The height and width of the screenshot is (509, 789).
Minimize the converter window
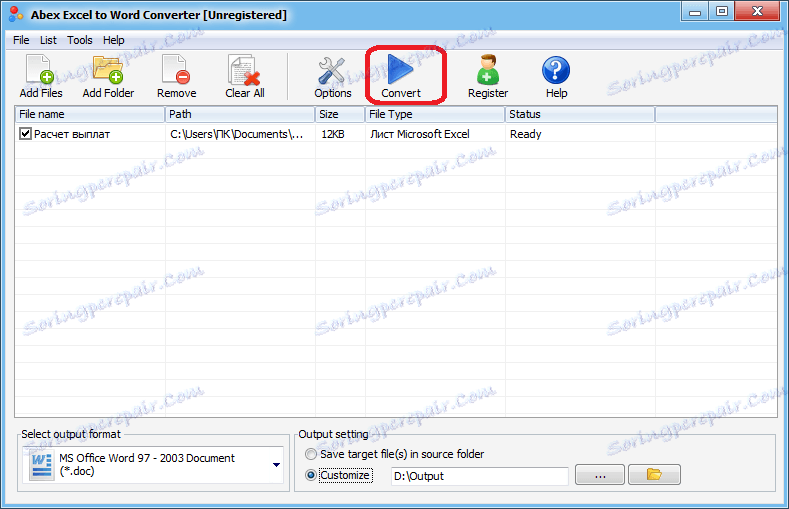coord(695,12)
